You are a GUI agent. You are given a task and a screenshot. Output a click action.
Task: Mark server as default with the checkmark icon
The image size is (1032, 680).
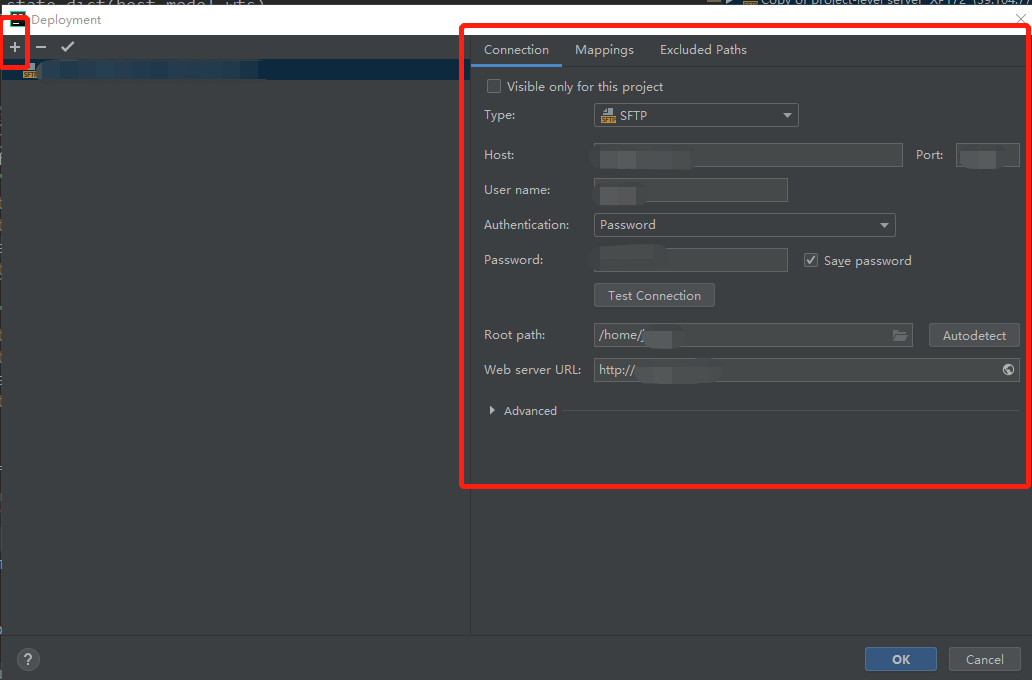(67, 47)
